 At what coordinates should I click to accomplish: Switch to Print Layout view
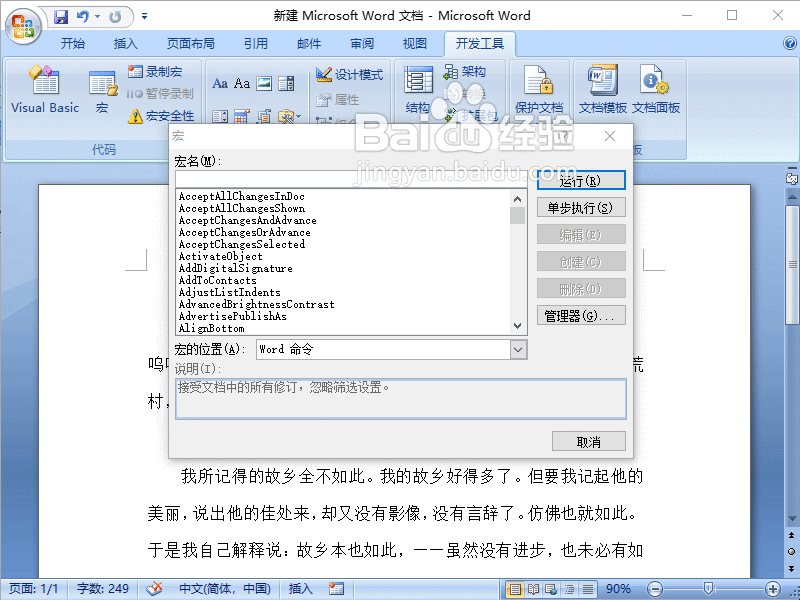tap(515, 589)
